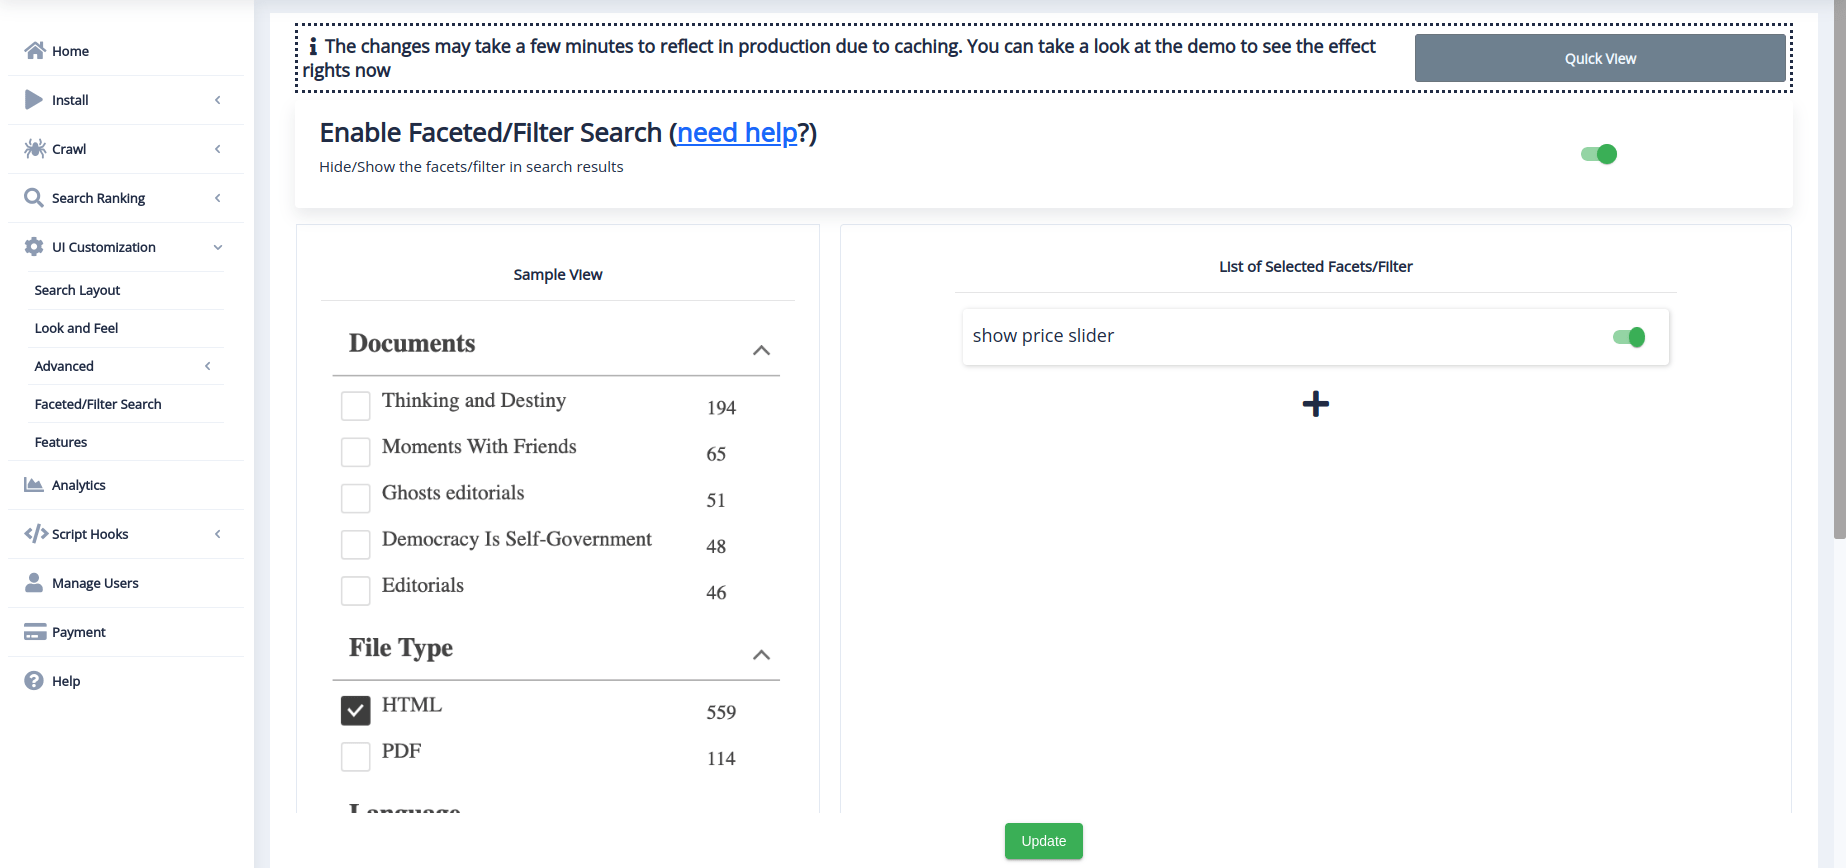Click the Search Ranking magnifier icon
The image size is (1846, 868).
(34, 198)
